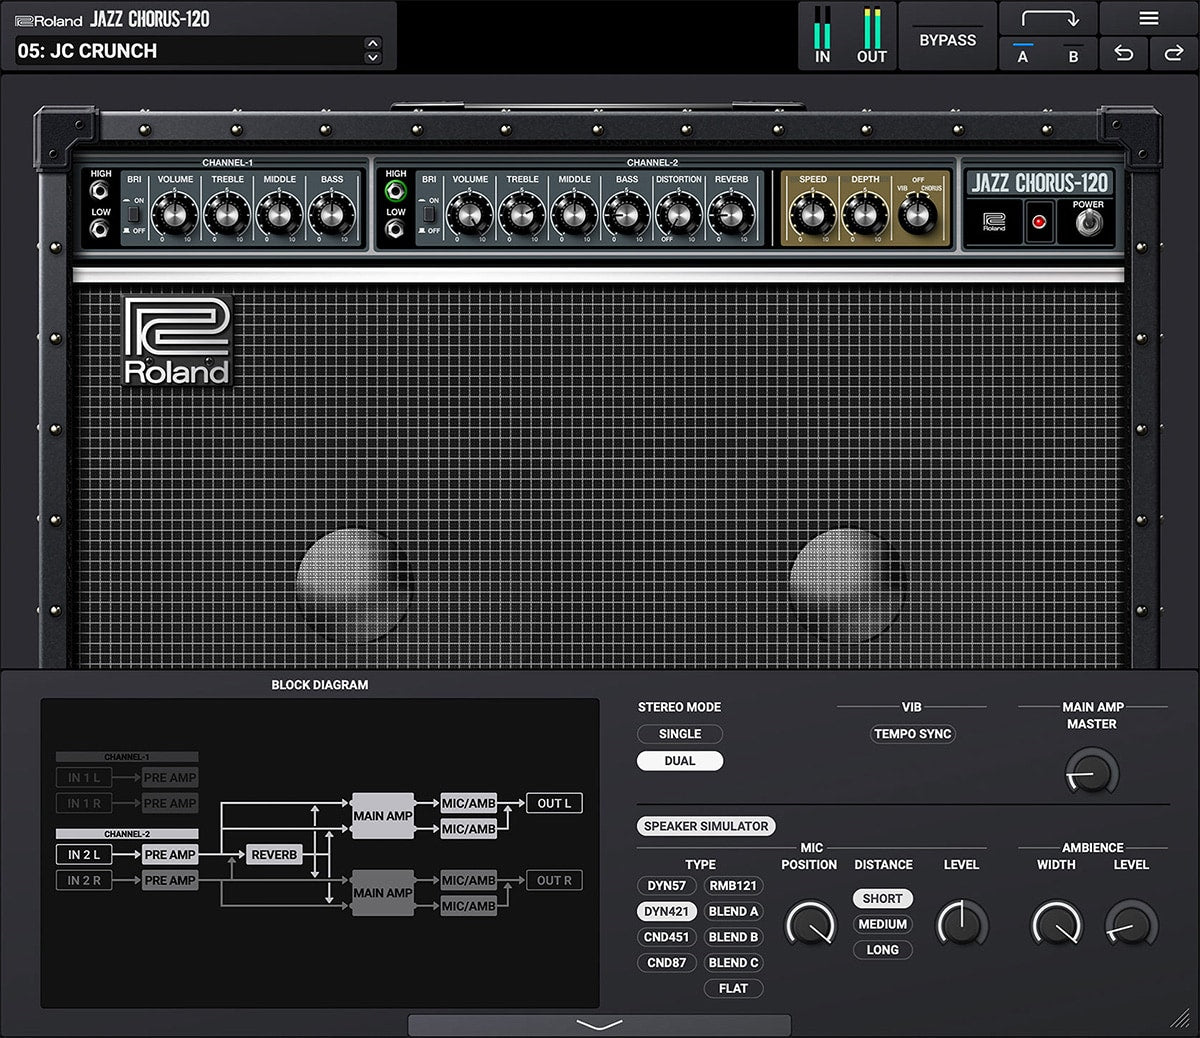Click the Roland logo badge on the grille
The image size is (1200, 1038).
click(x=176, y=340)
